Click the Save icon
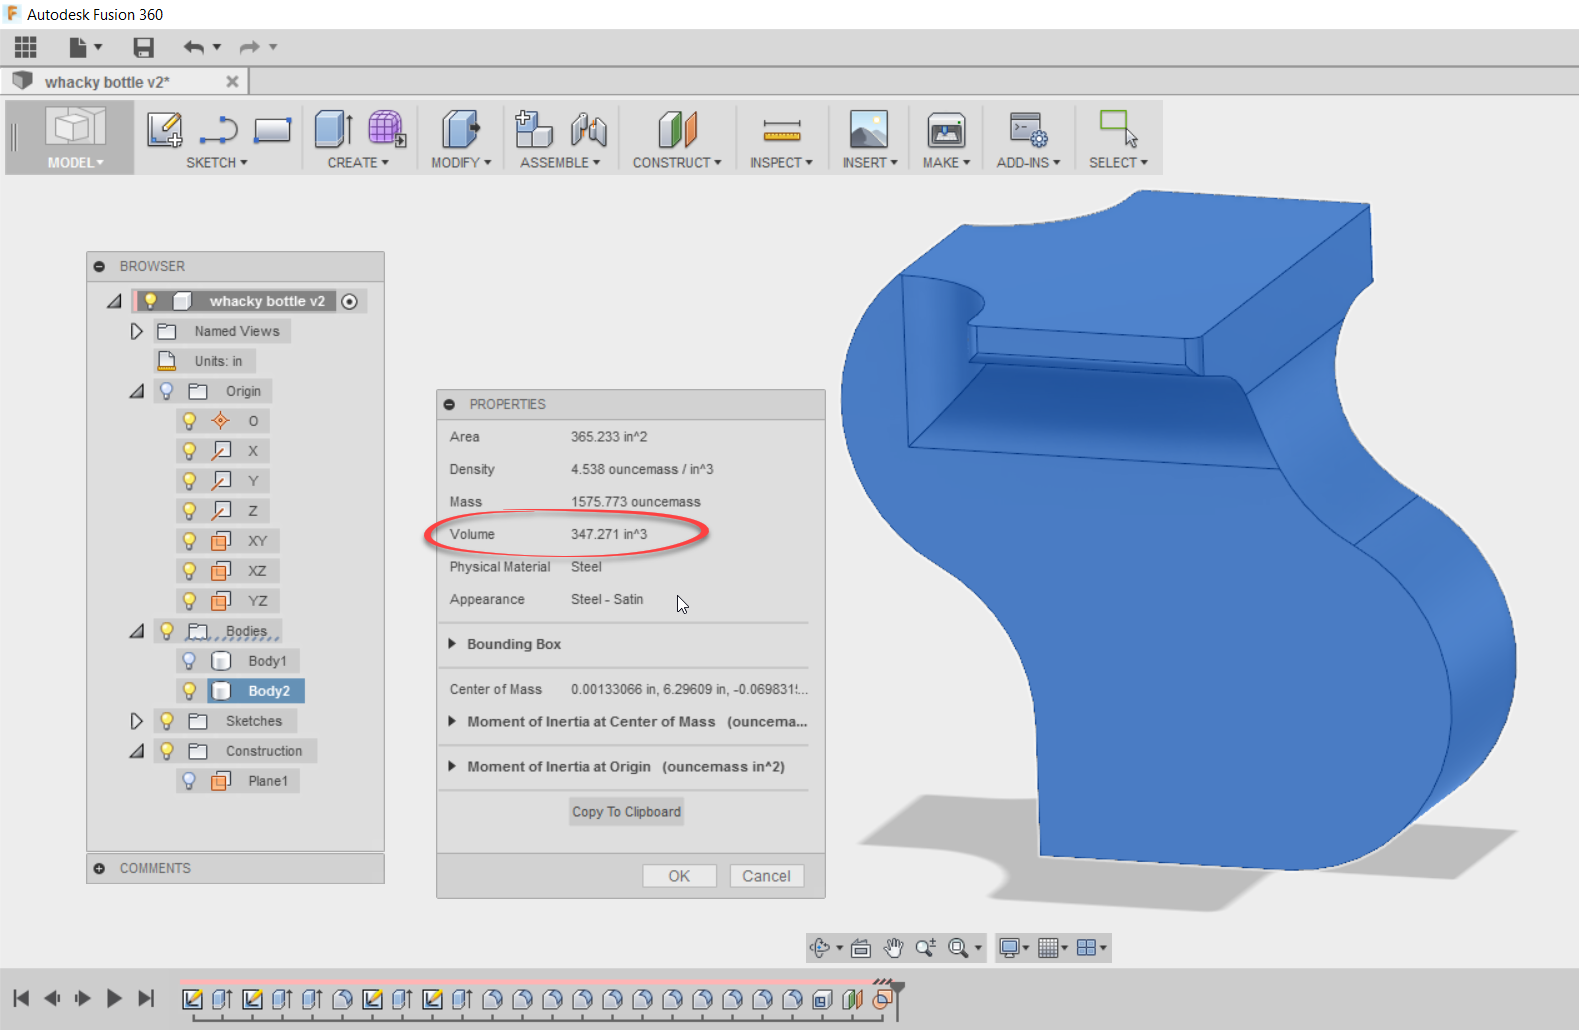Image resolution: width=1579 pixels, height=1030 pixels. (144, 47)
